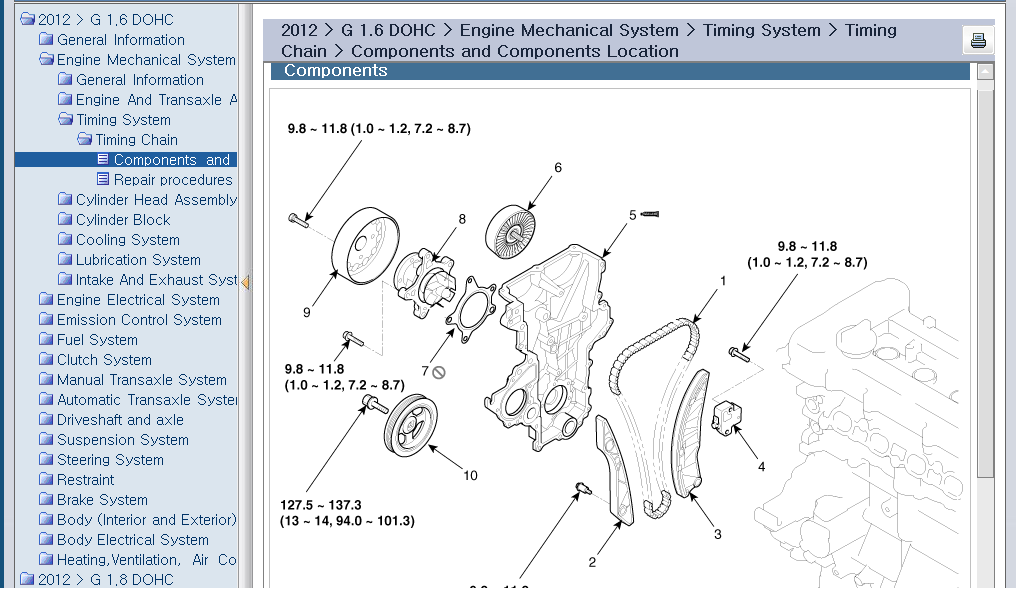
Task: Expand Intake And Exhaust System
Action: click(156, 280)
